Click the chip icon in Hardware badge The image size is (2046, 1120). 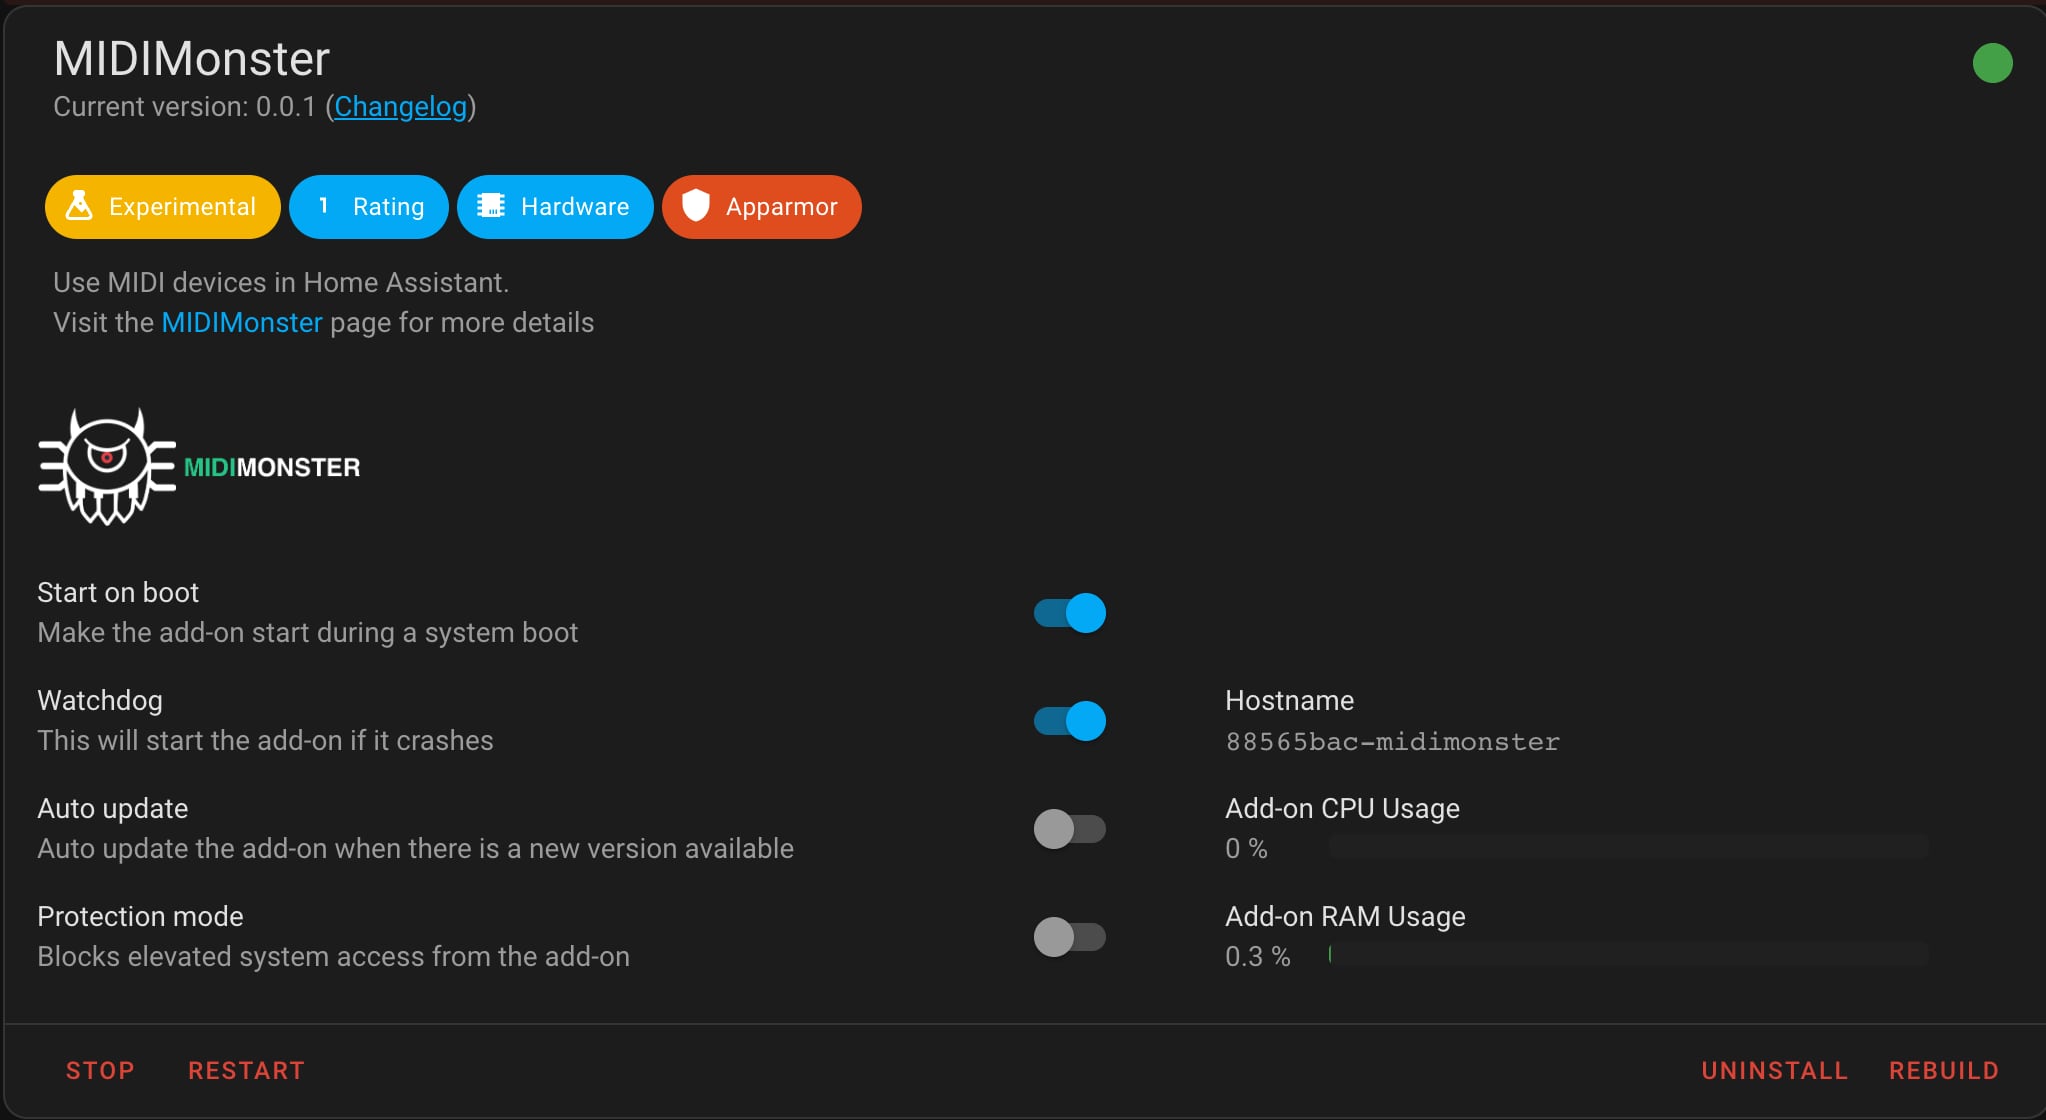(x=491, y=206)
